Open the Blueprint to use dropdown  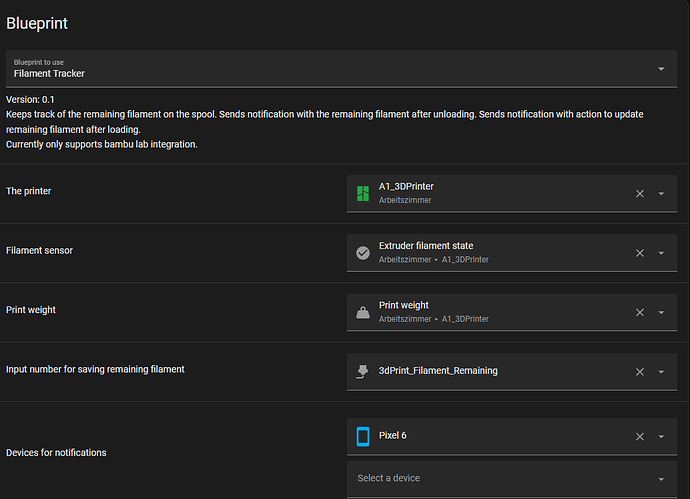pyautogui.click(x=661, y=69)
